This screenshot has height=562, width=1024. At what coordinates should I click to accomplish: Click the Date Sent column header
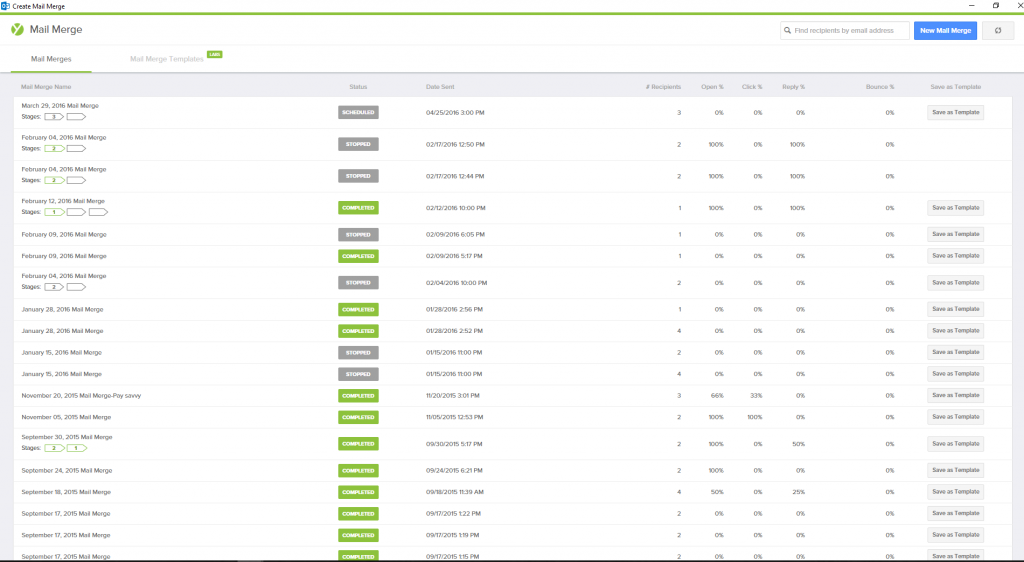click(439, 87)
